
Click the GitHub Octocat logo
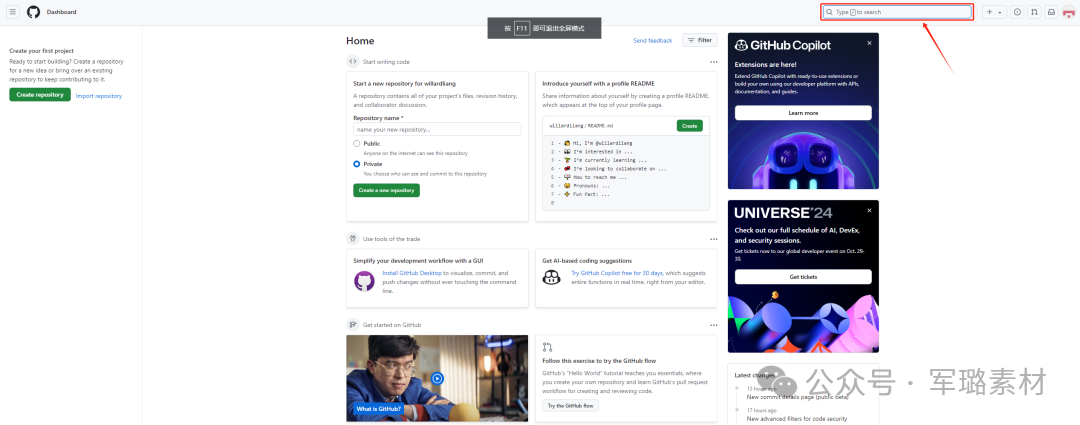coord(33,12)
